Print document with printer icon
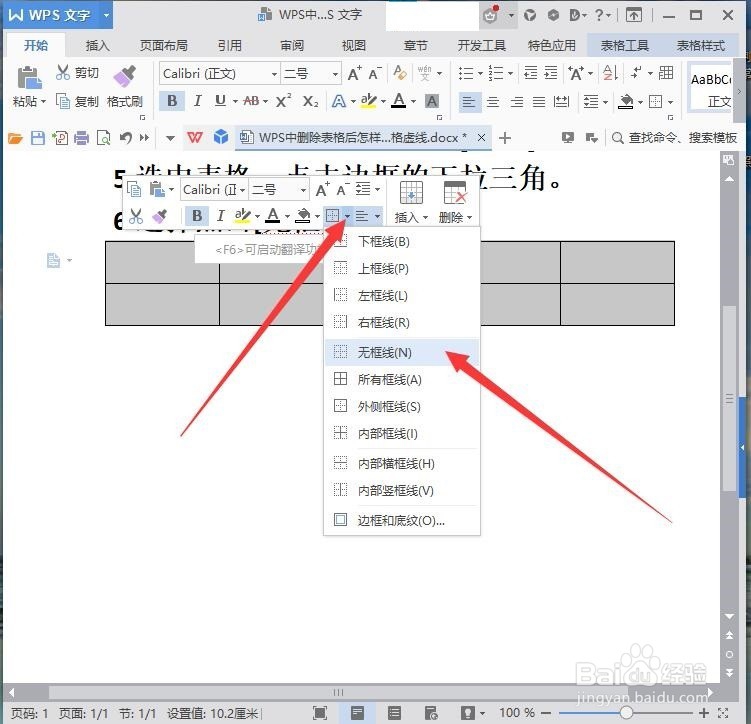751x724 pixels. pyautogui.click(x=81, y=138)
